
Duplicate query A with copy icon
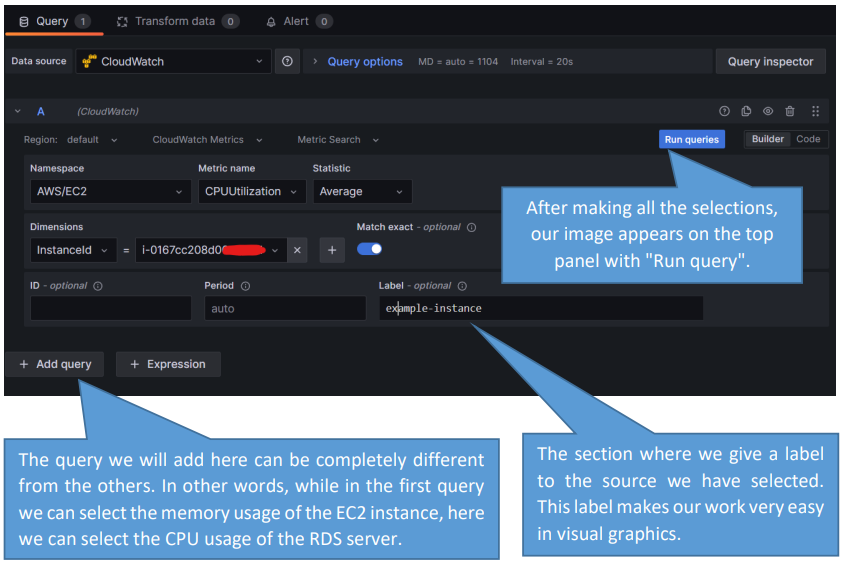tap(746, 111)
